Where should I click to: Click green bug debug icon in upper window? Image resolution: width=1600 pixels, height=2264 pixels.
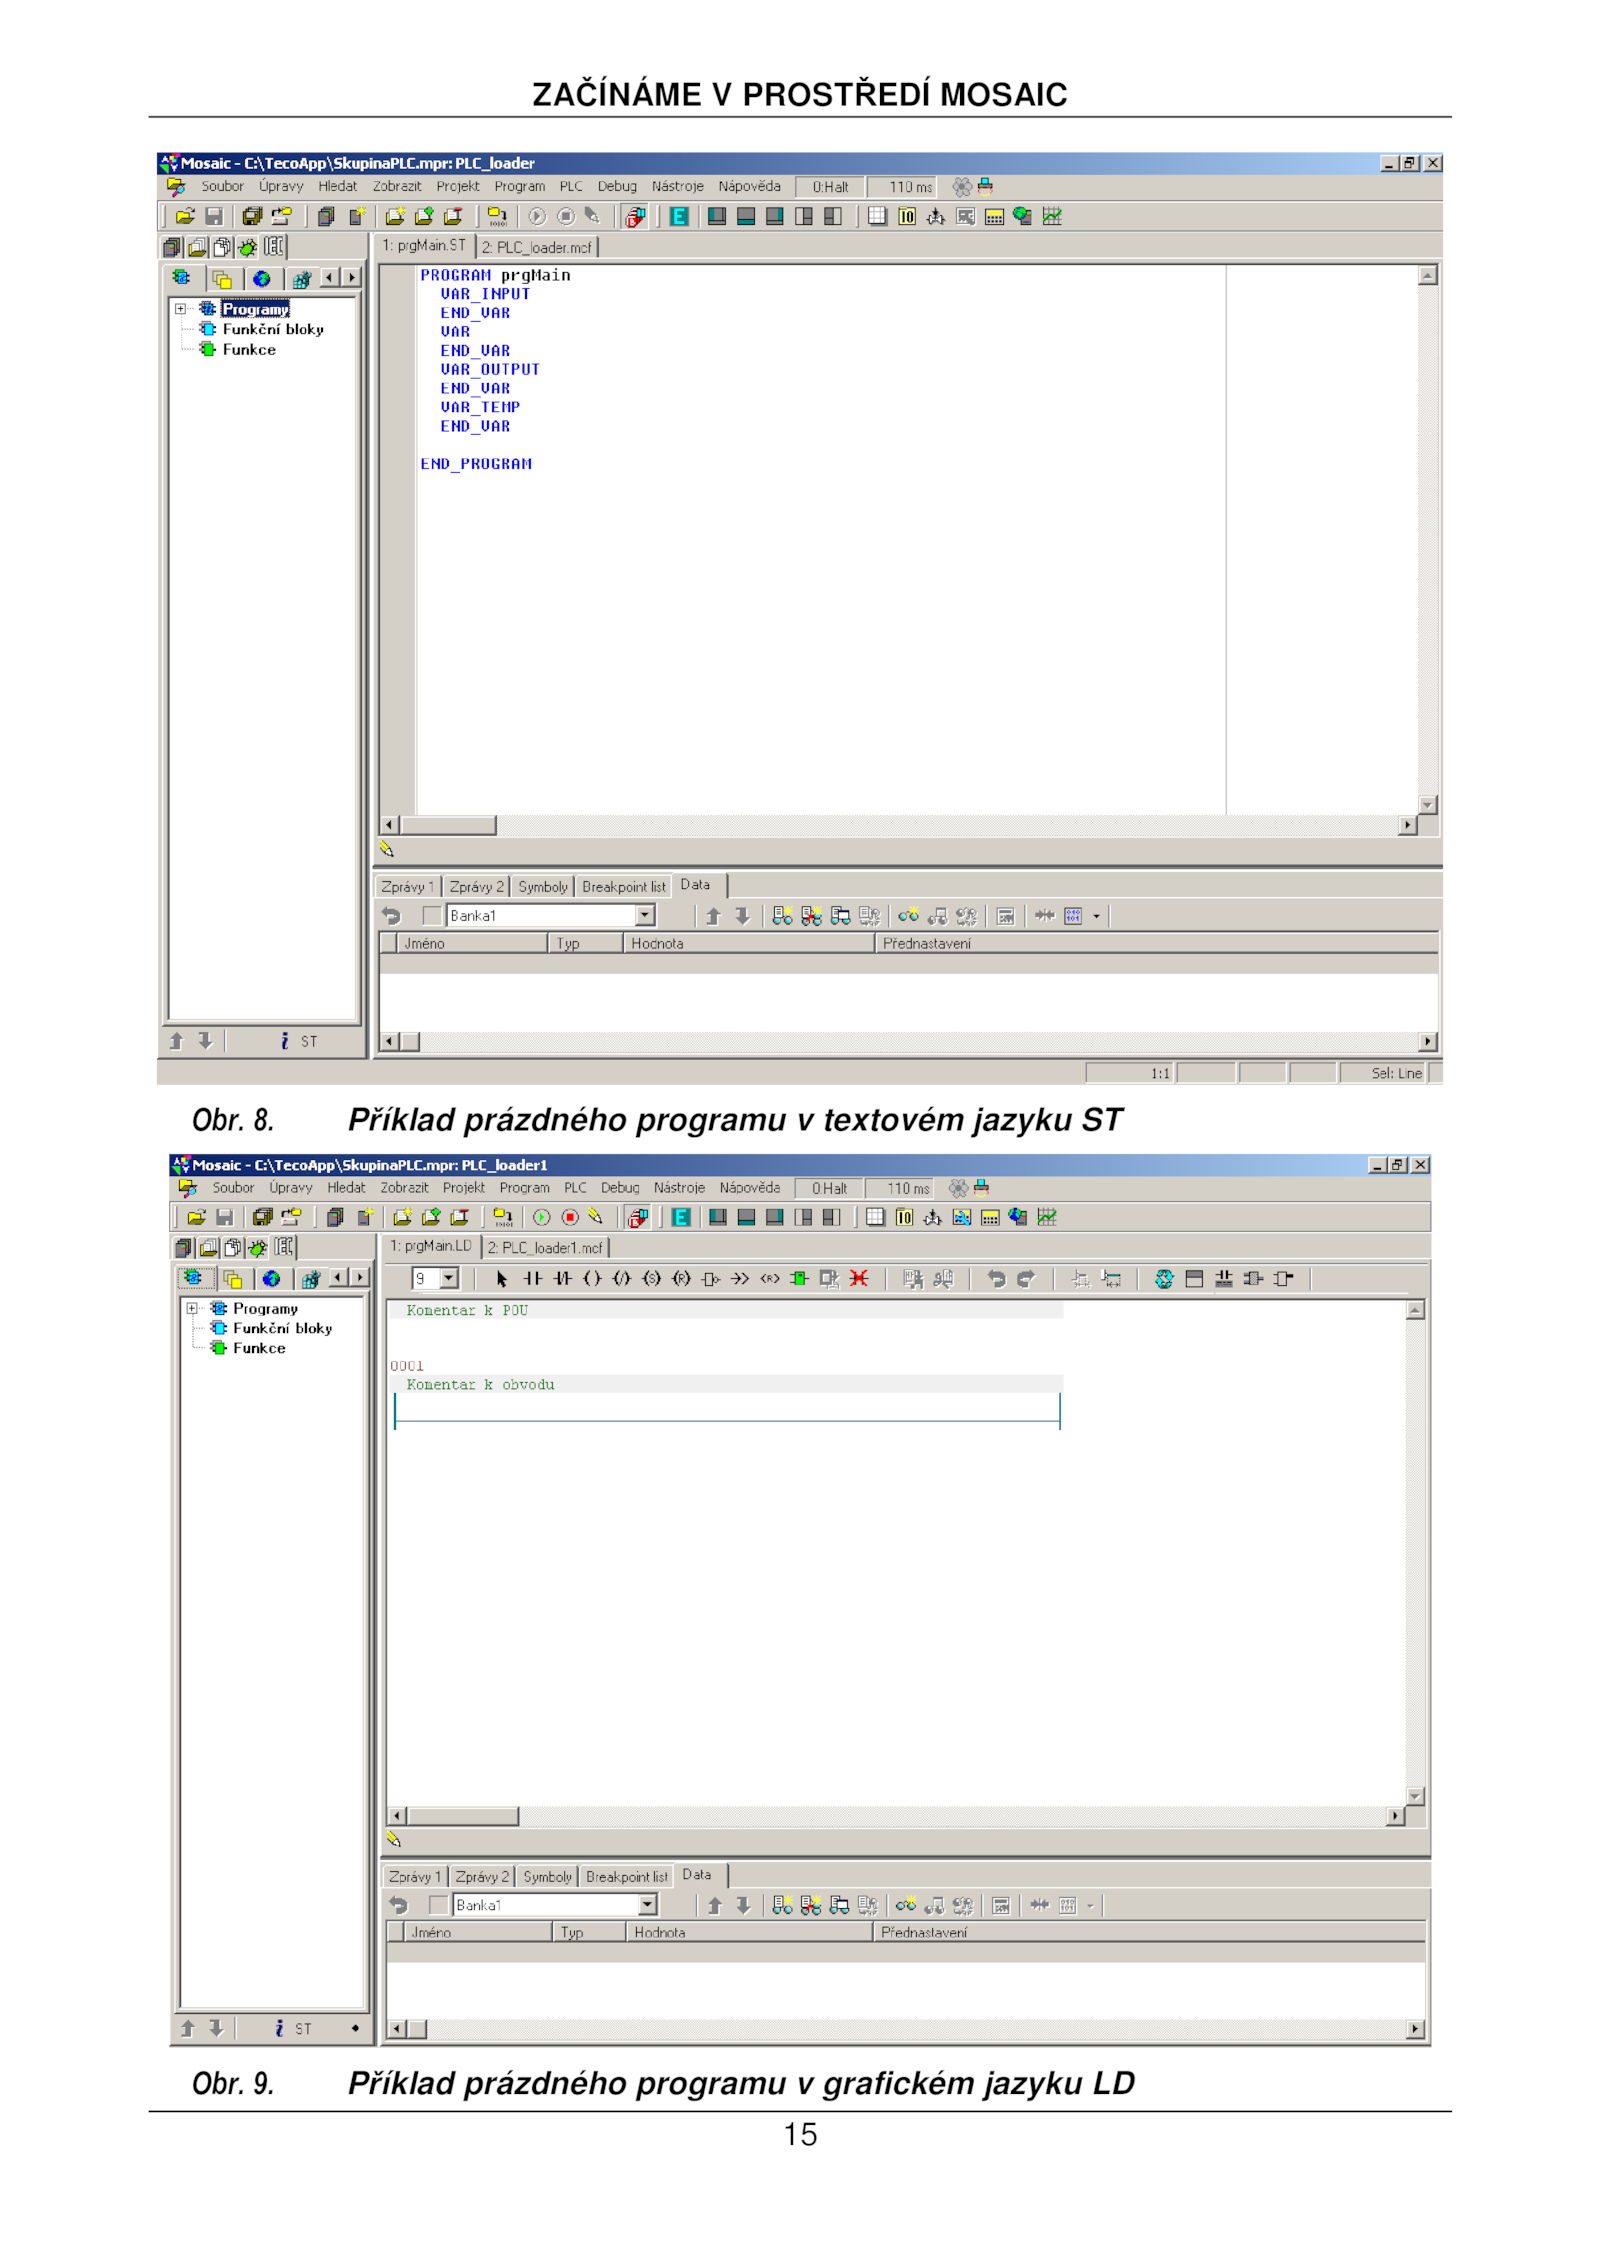[247, 247]
